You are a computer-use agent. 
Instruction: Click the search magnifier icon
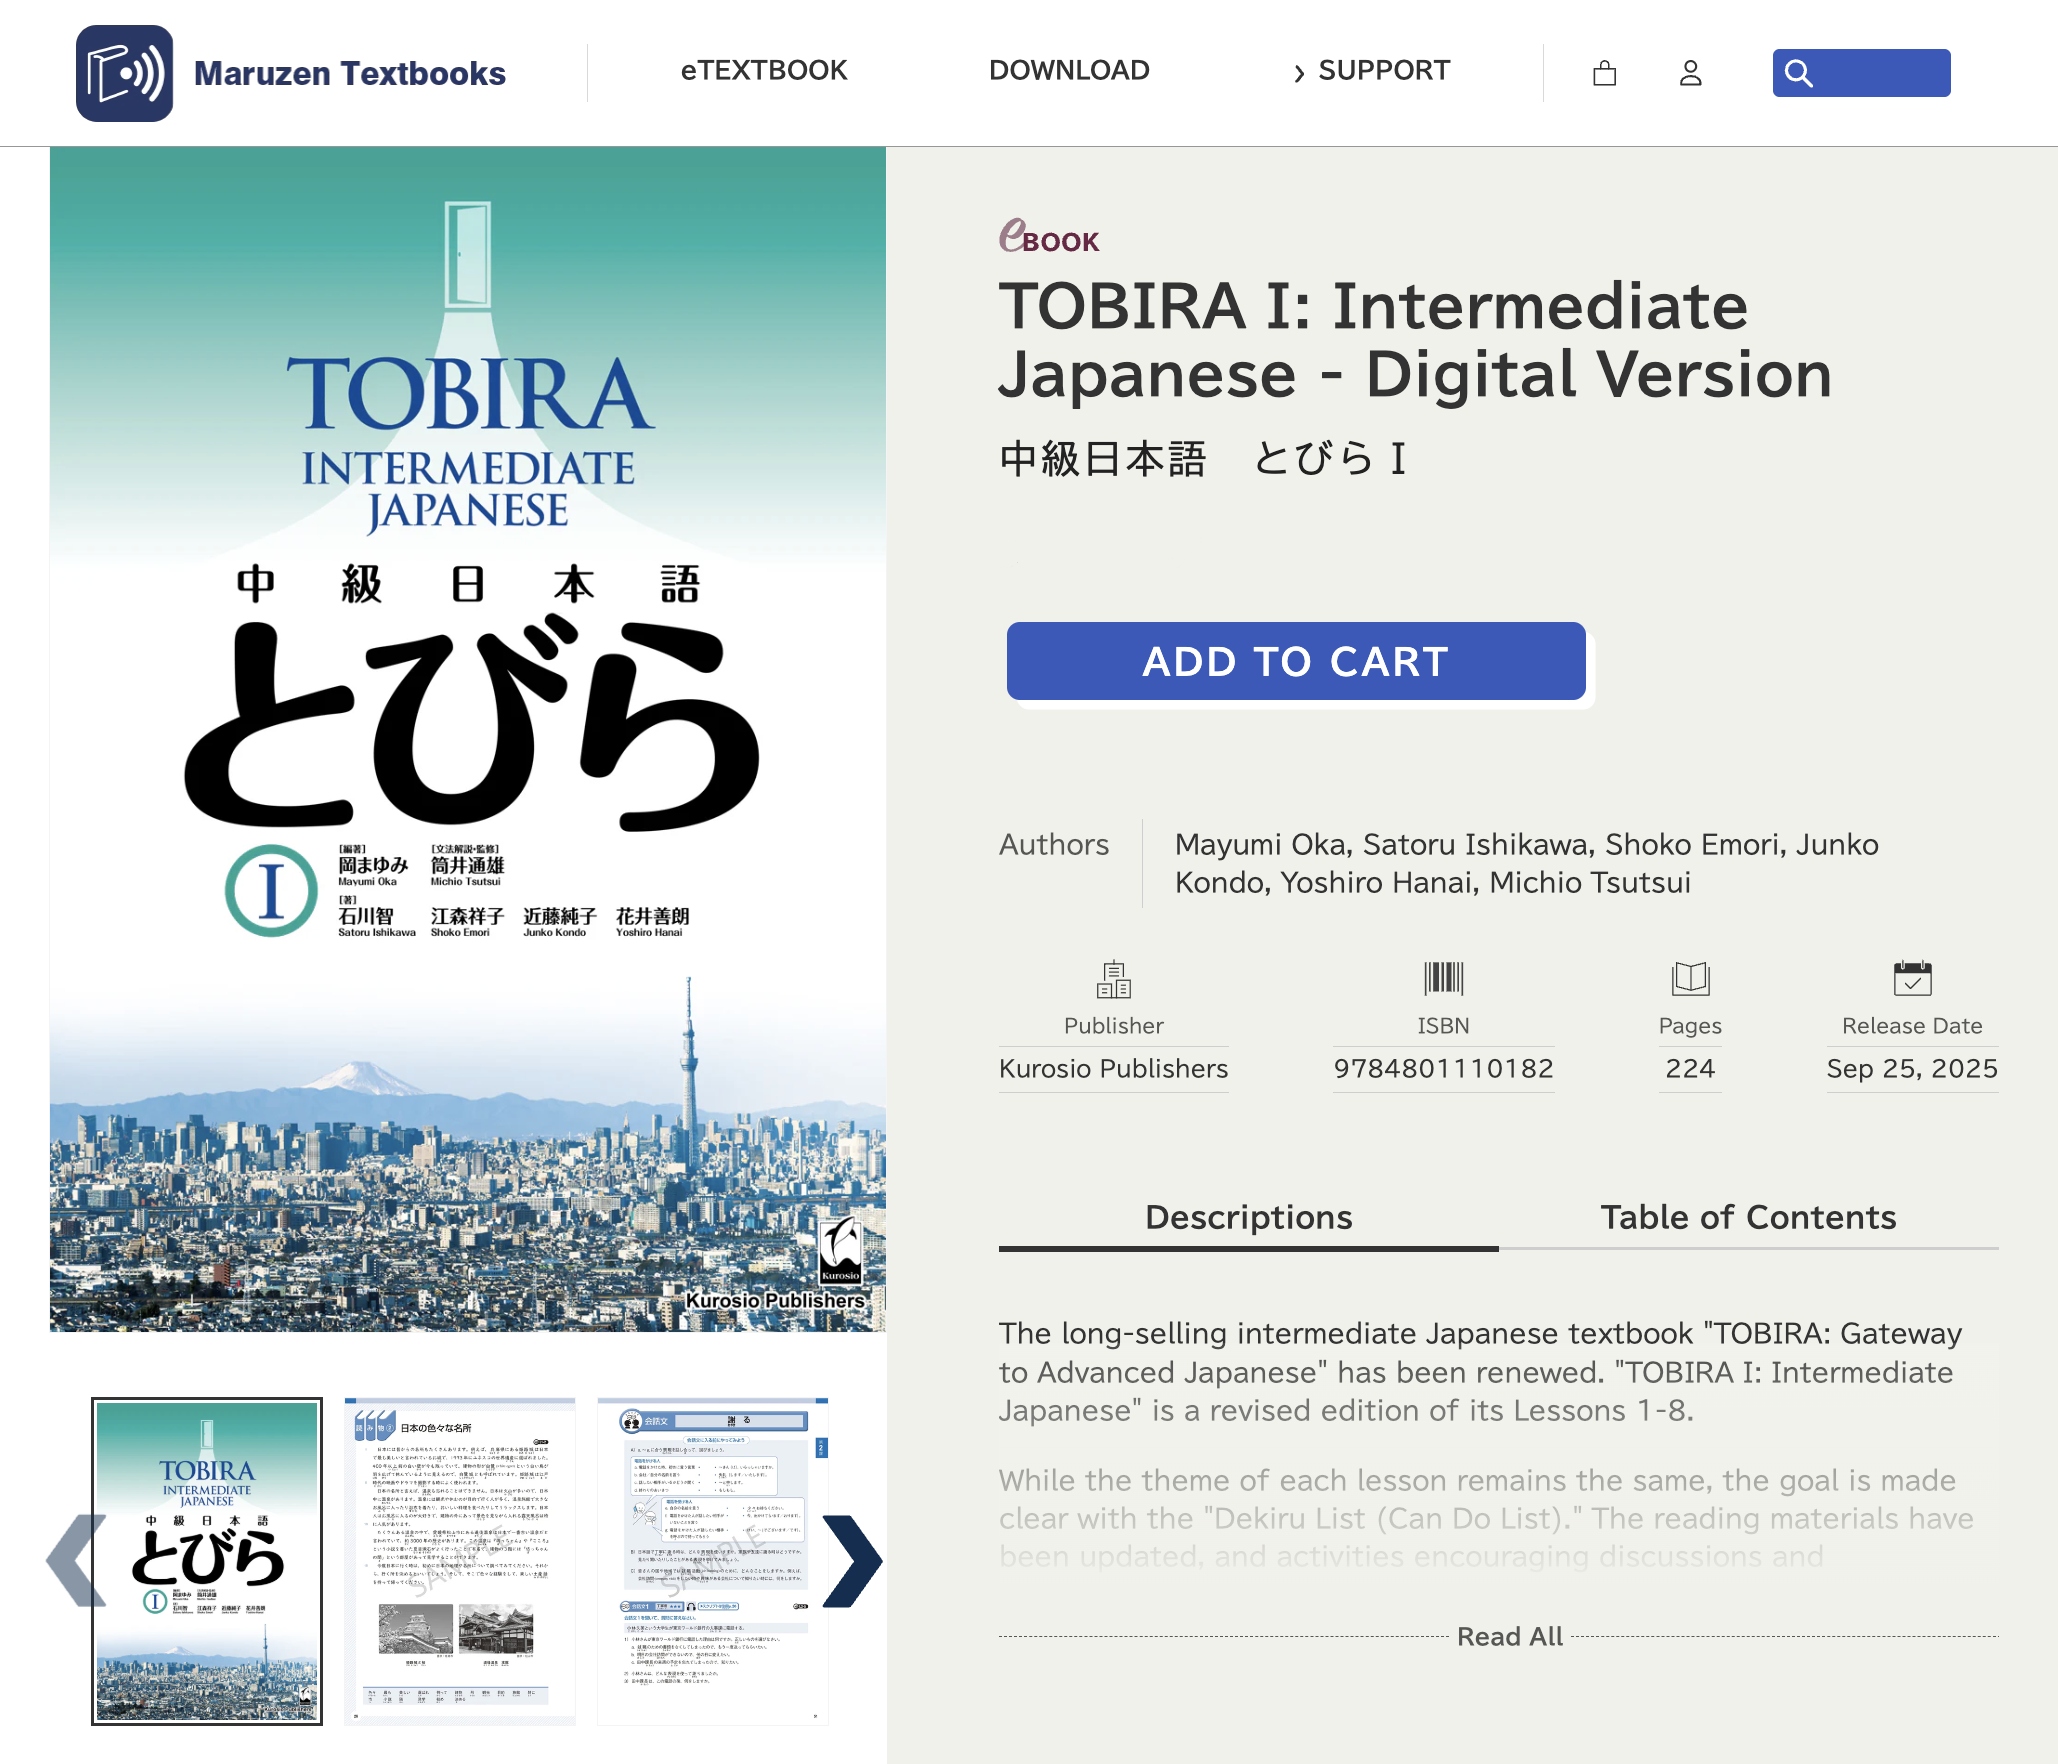pyautogui.click(x=1798, y=73)
